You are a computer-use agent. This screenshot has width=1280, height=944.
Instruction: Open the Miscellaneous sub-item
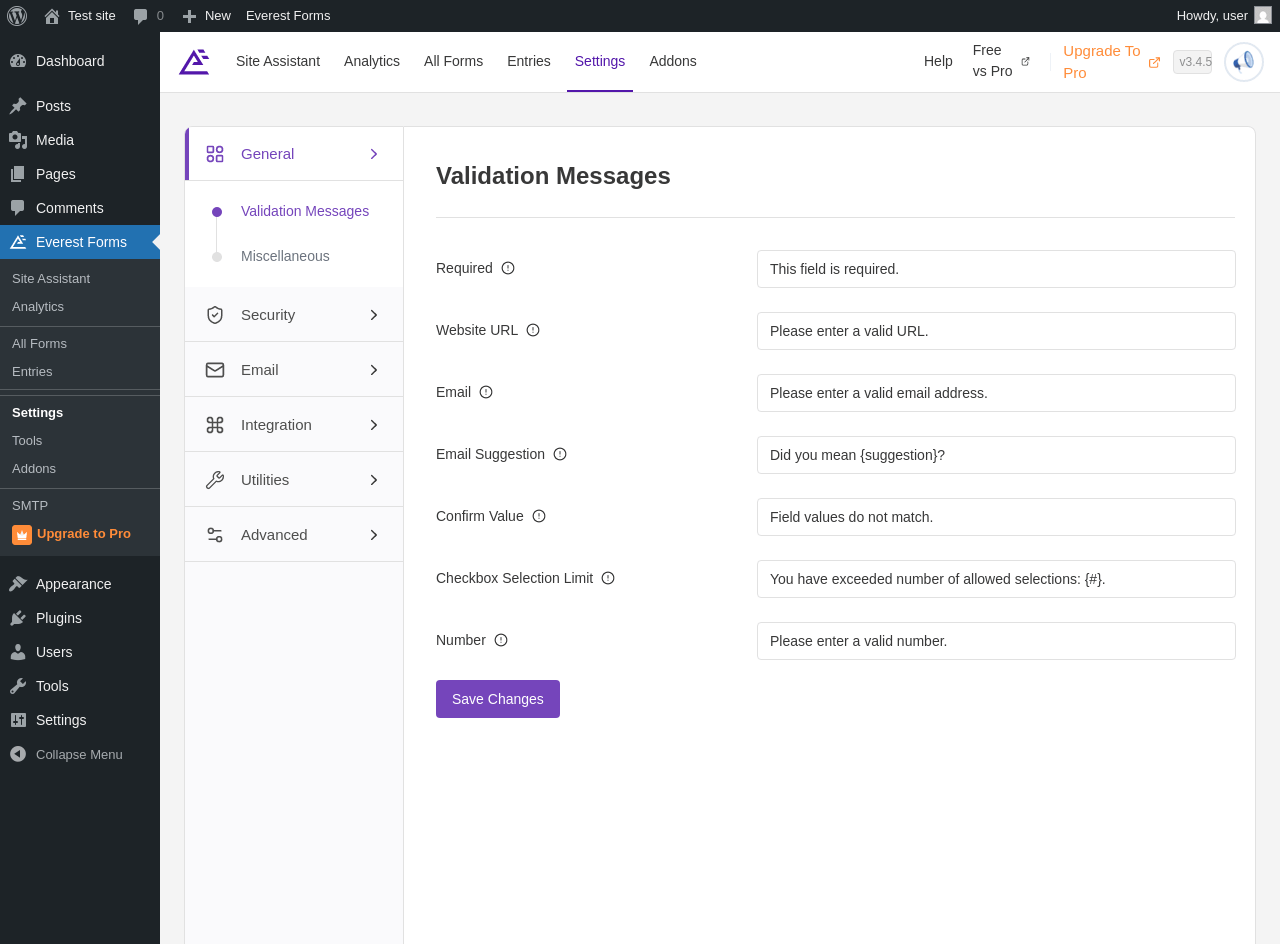click(285, 256)
